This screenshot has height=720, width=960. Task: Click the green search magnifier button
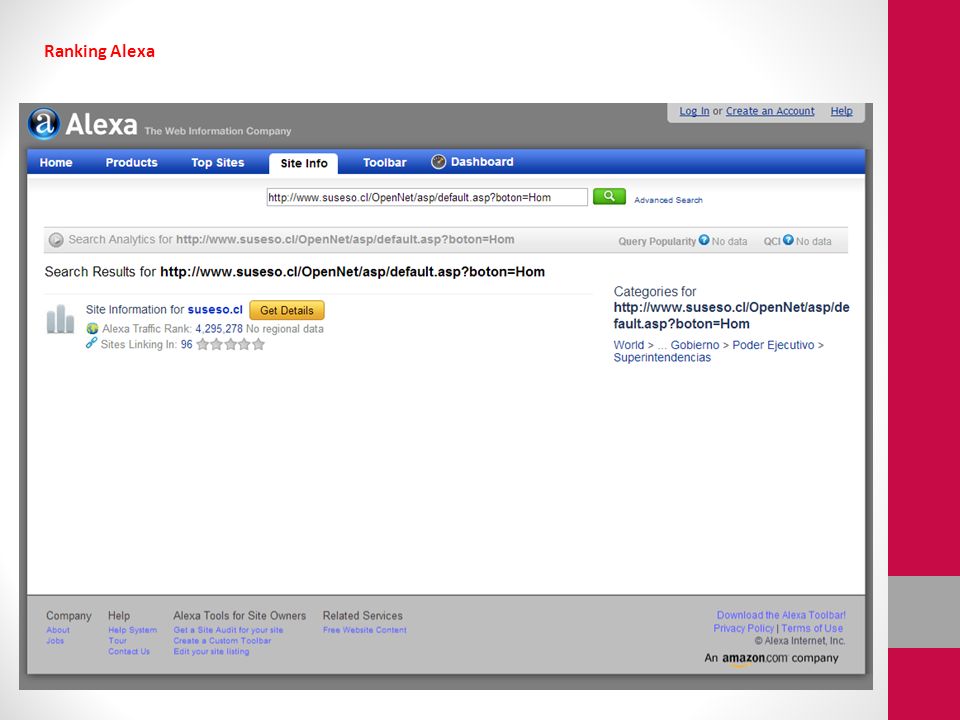coord(609,196)
